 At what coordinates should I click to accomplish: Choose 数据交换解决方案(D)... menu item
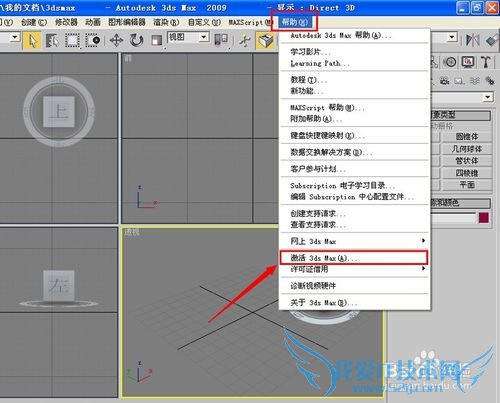[354, 152]
